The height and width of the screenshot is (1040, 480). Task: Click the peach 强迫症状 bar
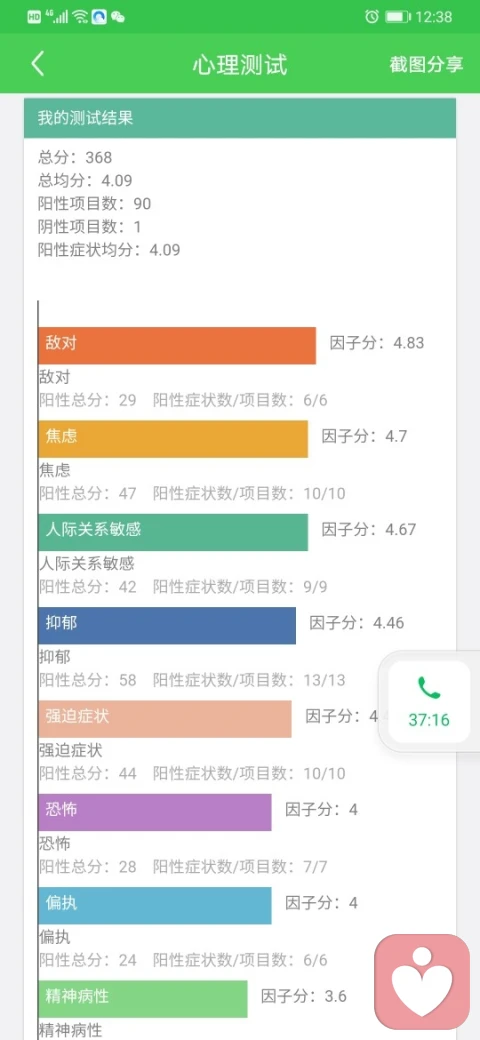click(165, 719)
